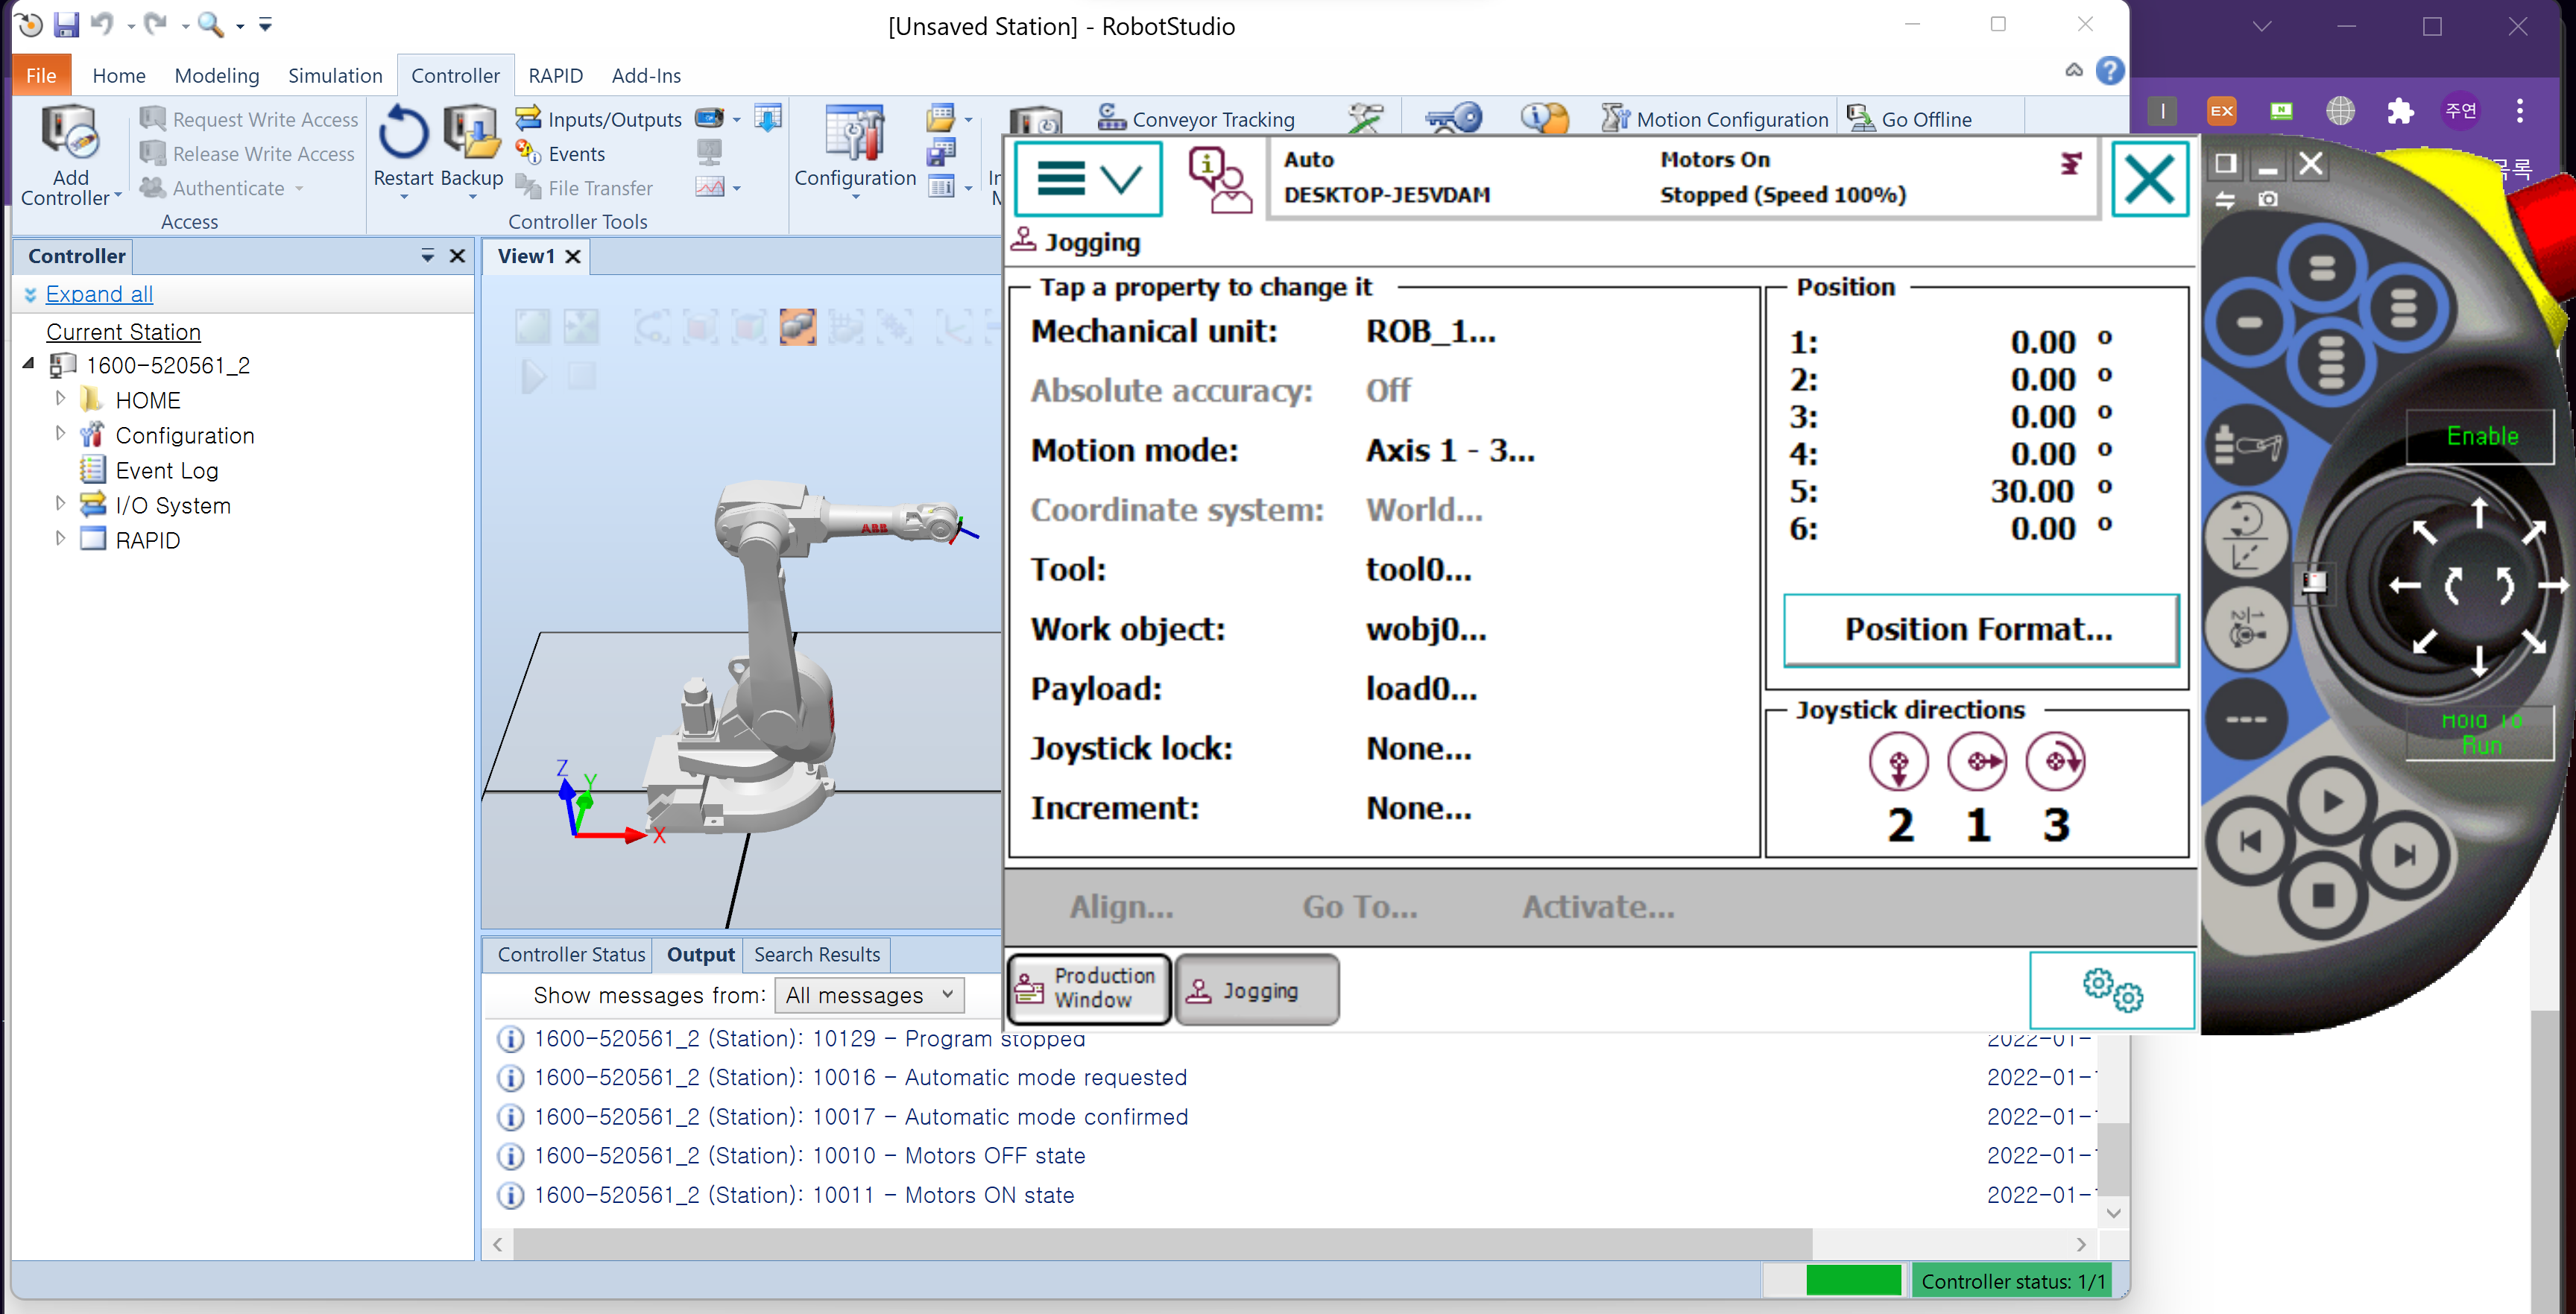Click the pendant increment toggle button
This screenshot has width=2576, height=1314.
tap(2246, 719)
